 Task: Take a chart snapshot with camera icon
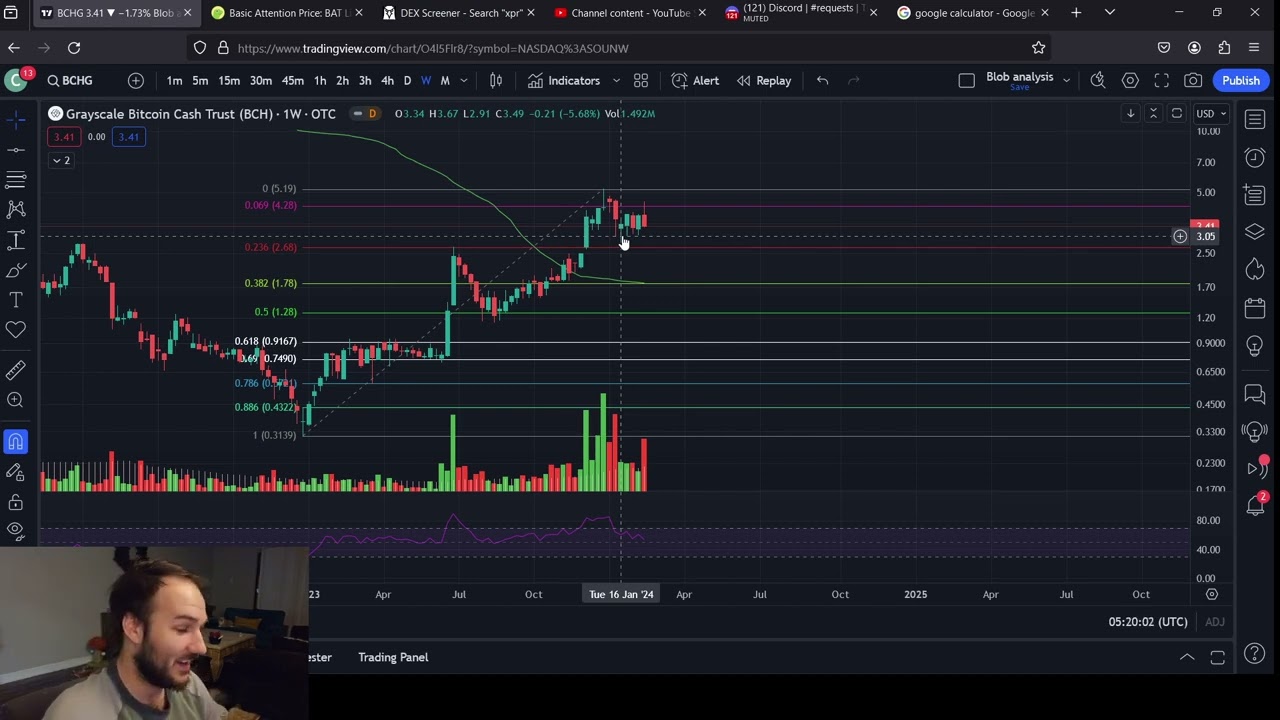(x=1193, y=81)
